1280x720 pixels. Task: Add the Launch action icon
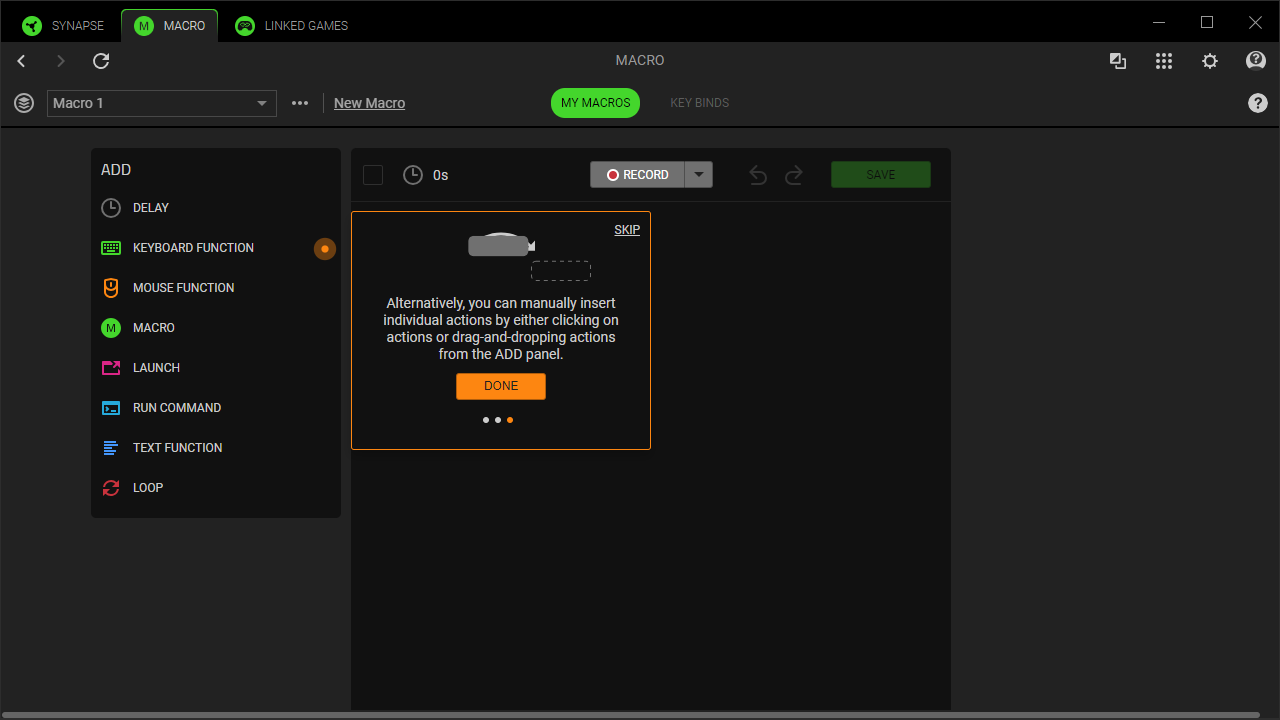click(111, 368)
